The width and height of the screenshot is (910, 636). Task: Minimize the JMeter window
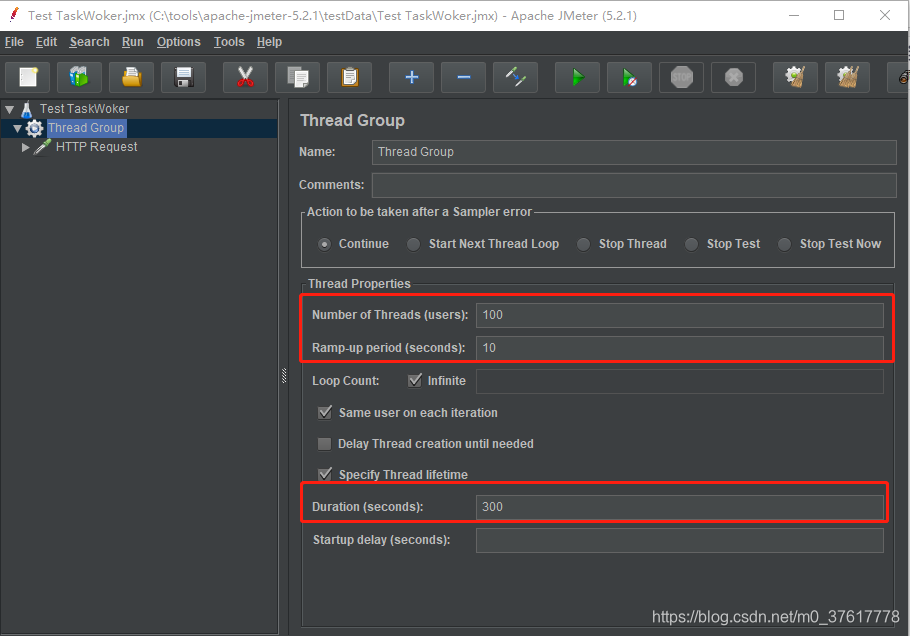pyautogui.click(x=794, y=15)
